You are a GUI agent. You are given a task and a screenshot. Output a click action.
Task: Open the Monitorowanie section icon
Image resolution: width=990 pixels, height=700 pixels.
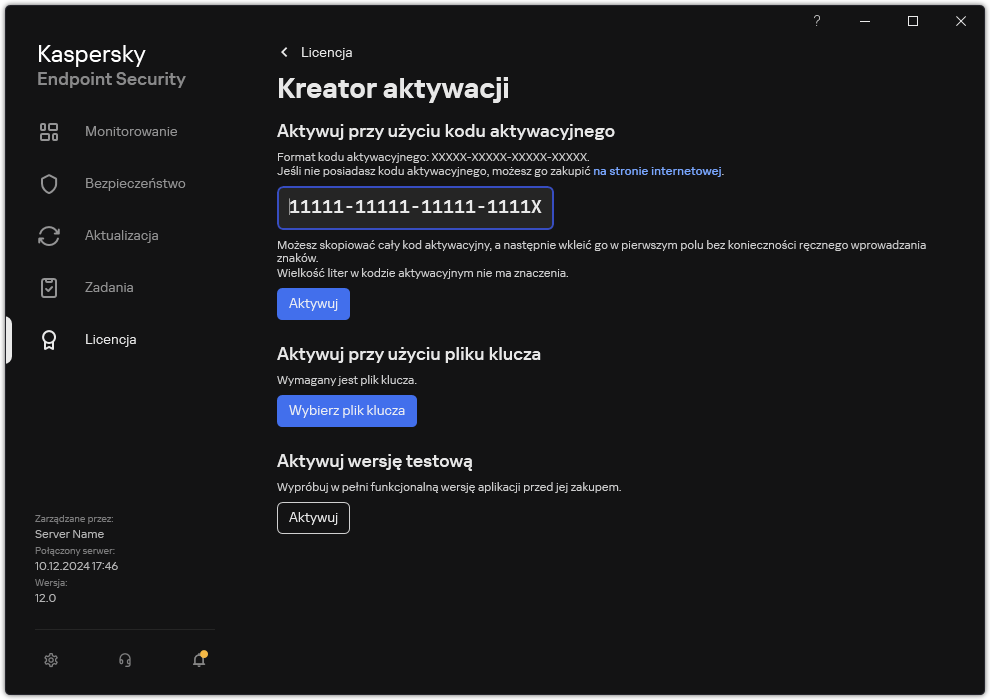pos(49,131)
